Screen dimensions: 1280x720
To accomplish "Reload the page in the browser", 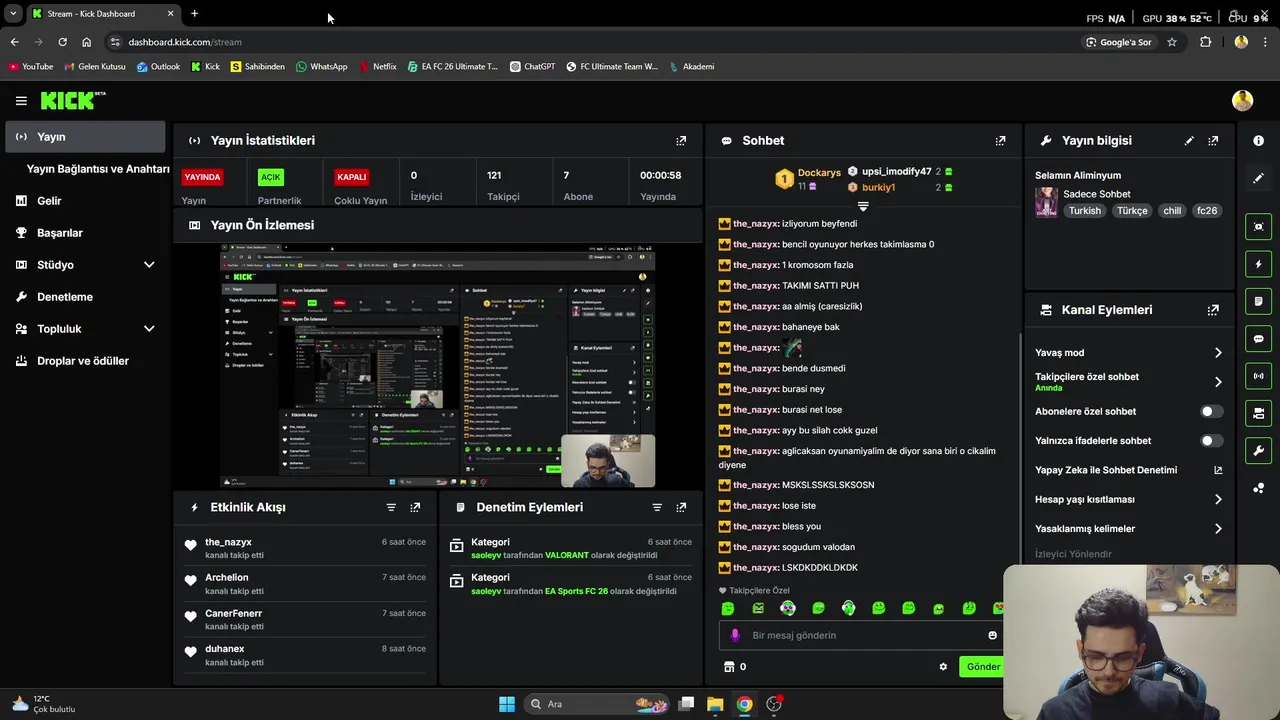I will [x=62, y=42].
